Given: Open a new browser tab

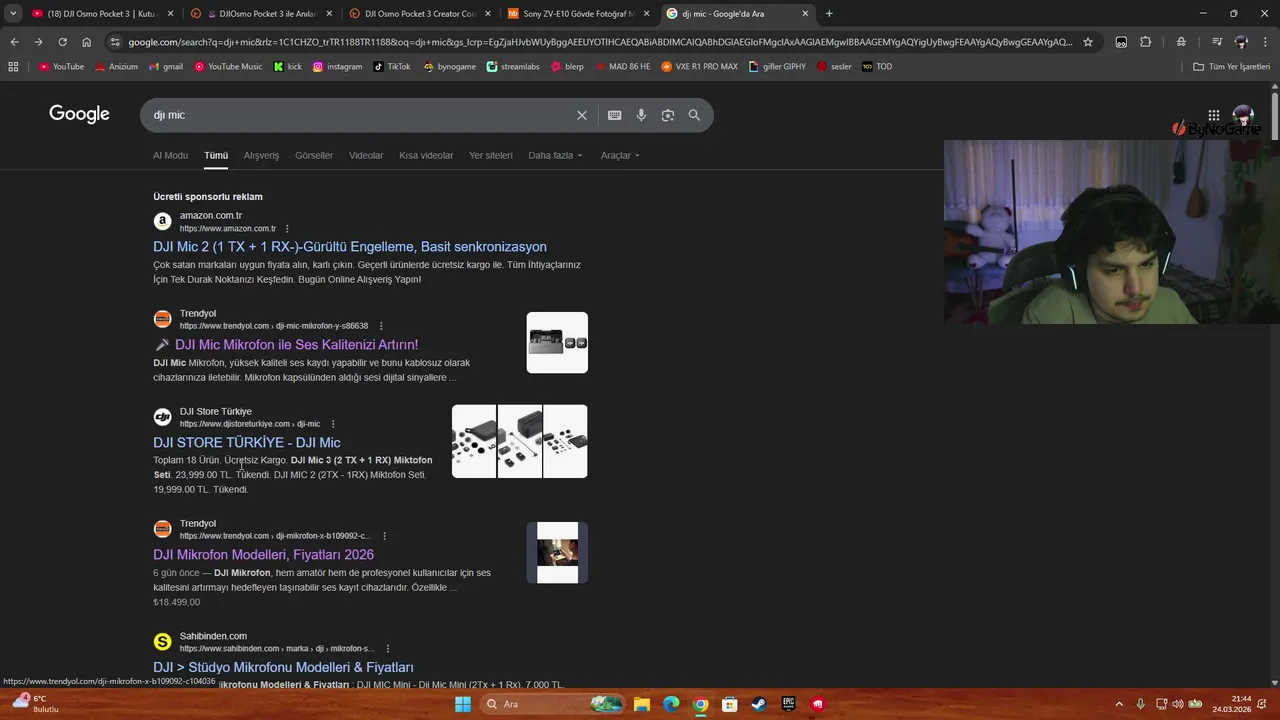Looking at the screenshot, I should 829,14.
